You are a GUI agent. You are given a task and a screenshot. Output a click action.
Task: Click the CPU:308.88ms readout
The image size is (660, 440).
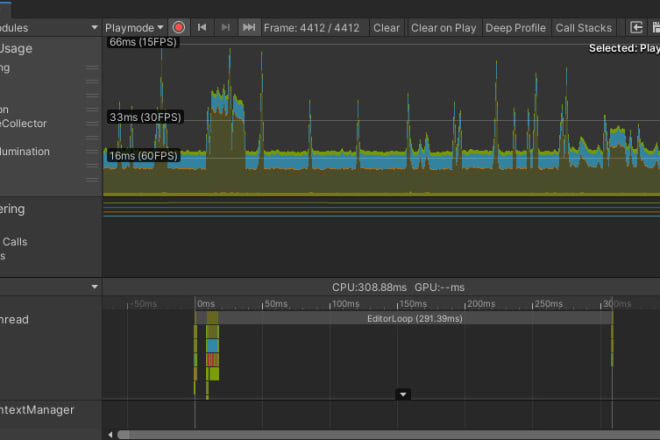[369, 287]
